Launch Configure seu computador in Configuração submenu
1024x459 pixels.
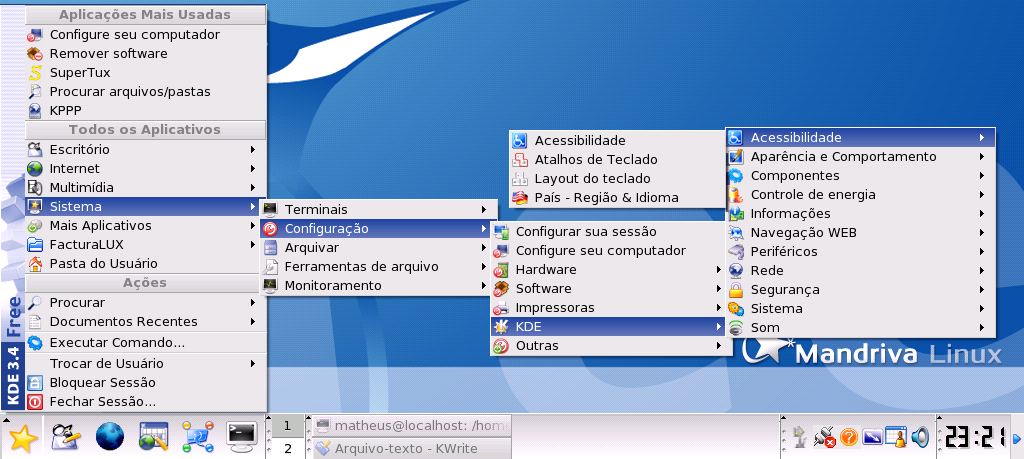click(609, 251)
